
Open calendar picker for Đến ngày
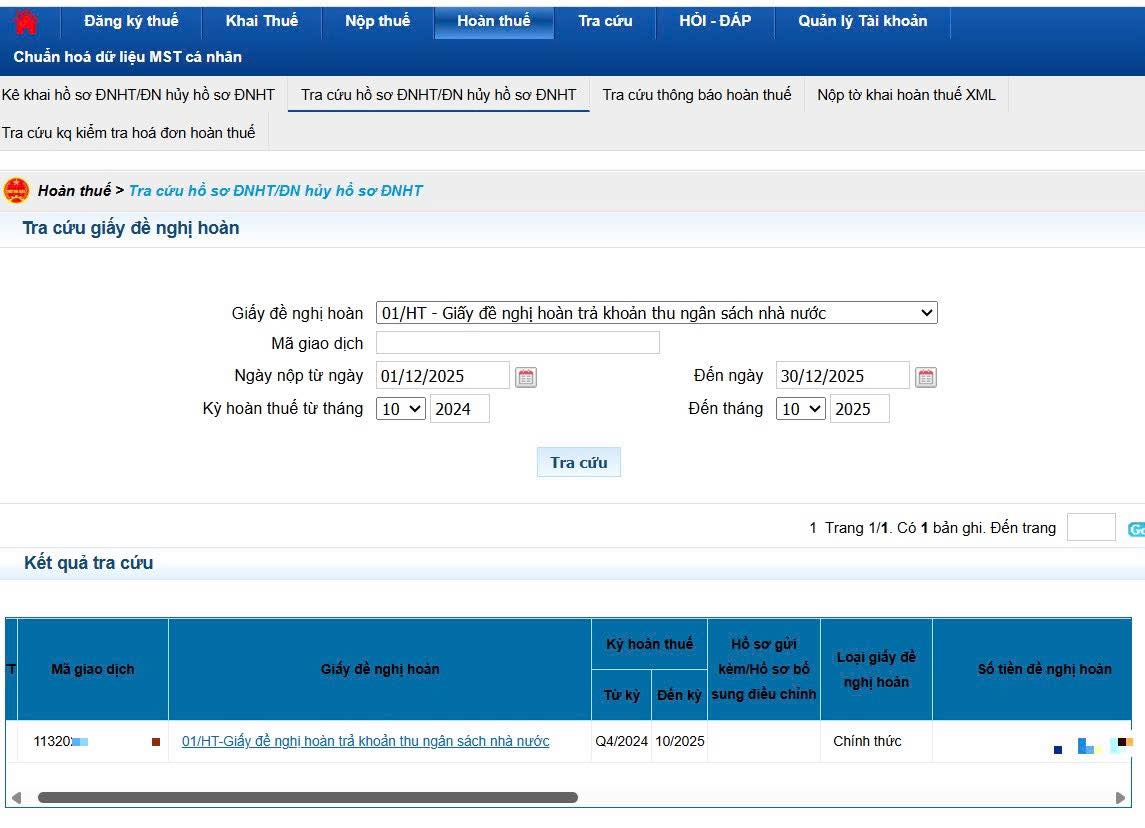coord(926,377)
